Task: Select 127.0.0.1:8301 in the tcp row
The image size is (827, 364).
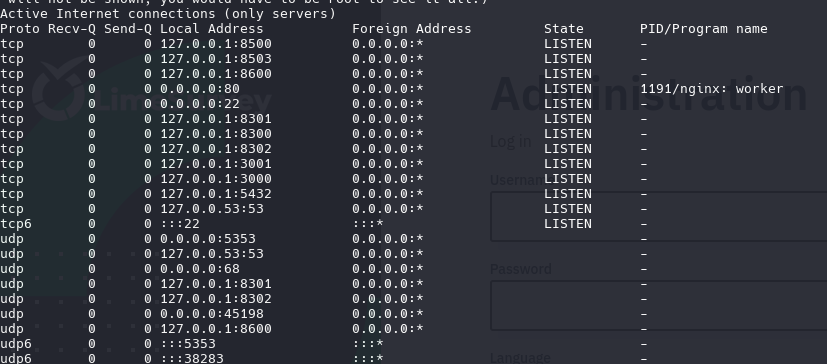Action: click(216, 119)
